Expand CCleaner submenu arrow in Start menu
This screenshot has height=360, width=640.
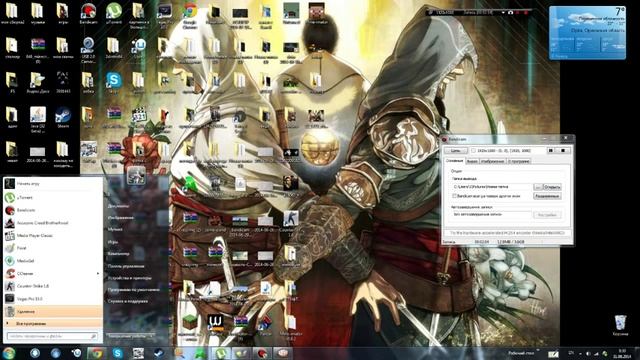click(98, 273)
